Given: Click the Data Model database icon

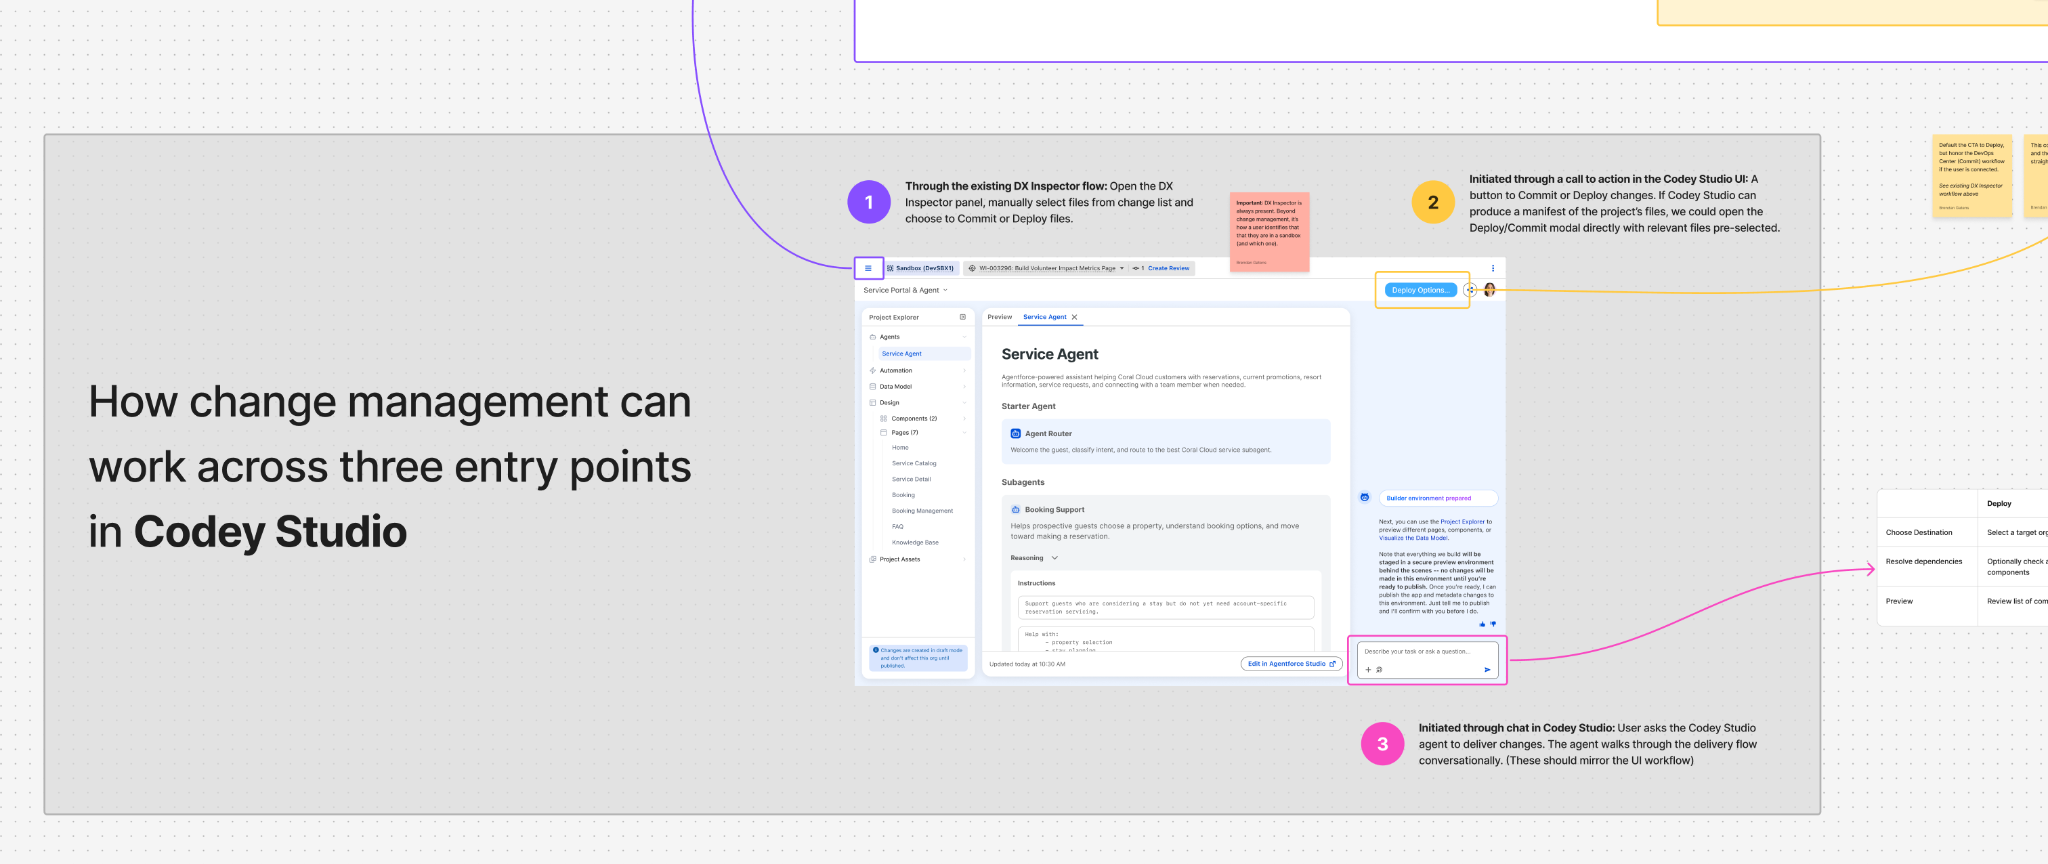Looking at the screenshot, I should pyautogui.click(x=873, y=387).
